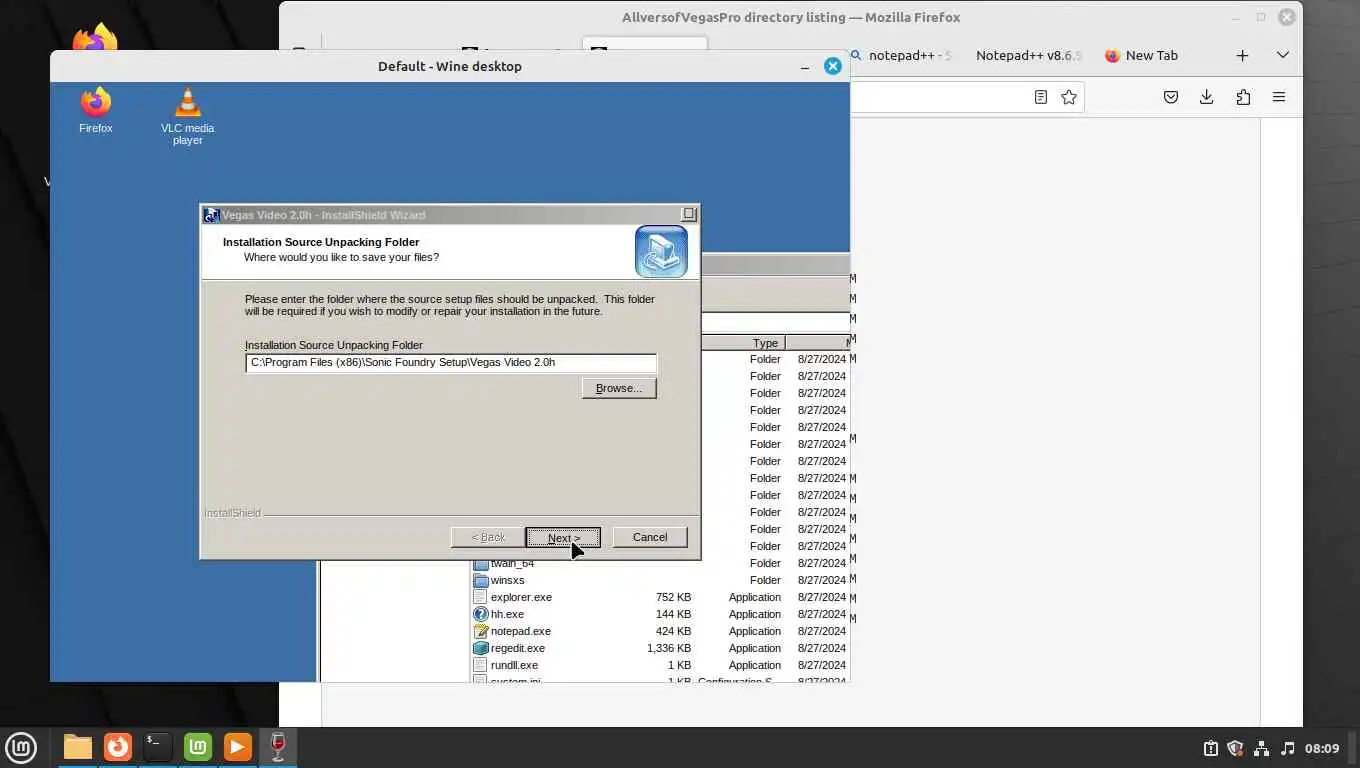Click the InstallShield computer graphic in wizard header
This screenshot has width=1360, height=768.
(661, 251)
